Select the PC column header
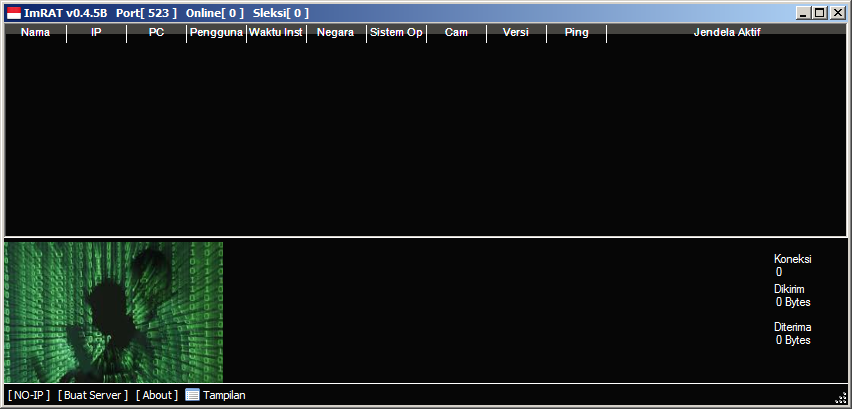The height and width of the screenshot is (409, 852). (x=156, y=33)
